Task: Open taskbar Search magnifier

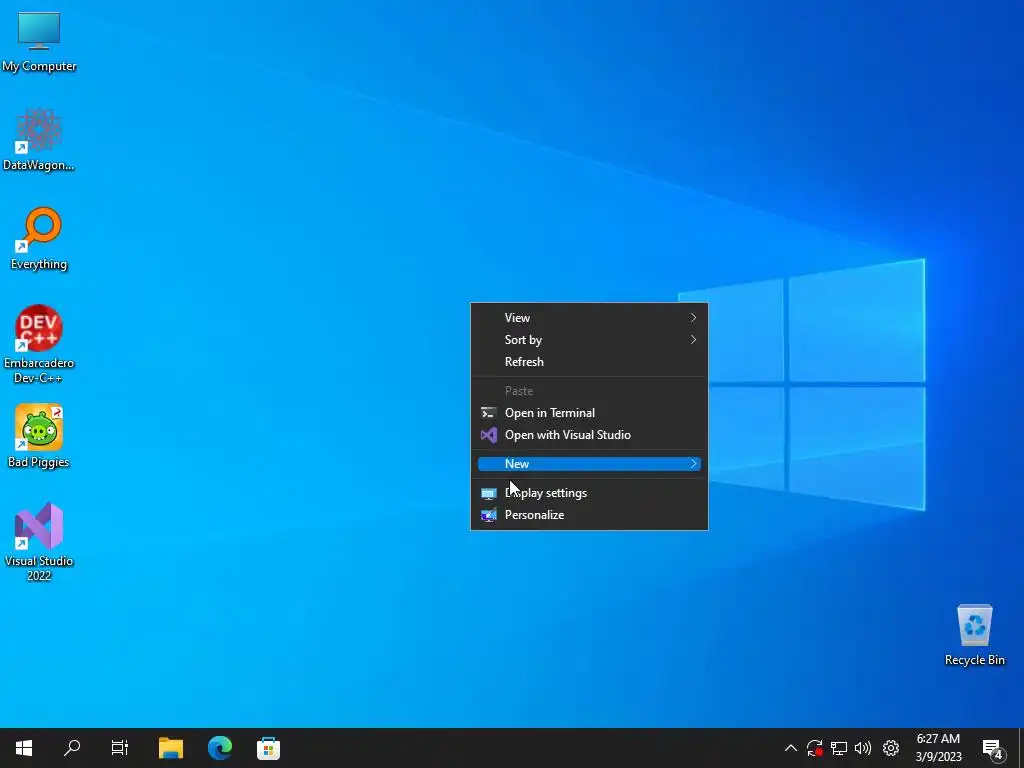Action: tap(72, 748)
